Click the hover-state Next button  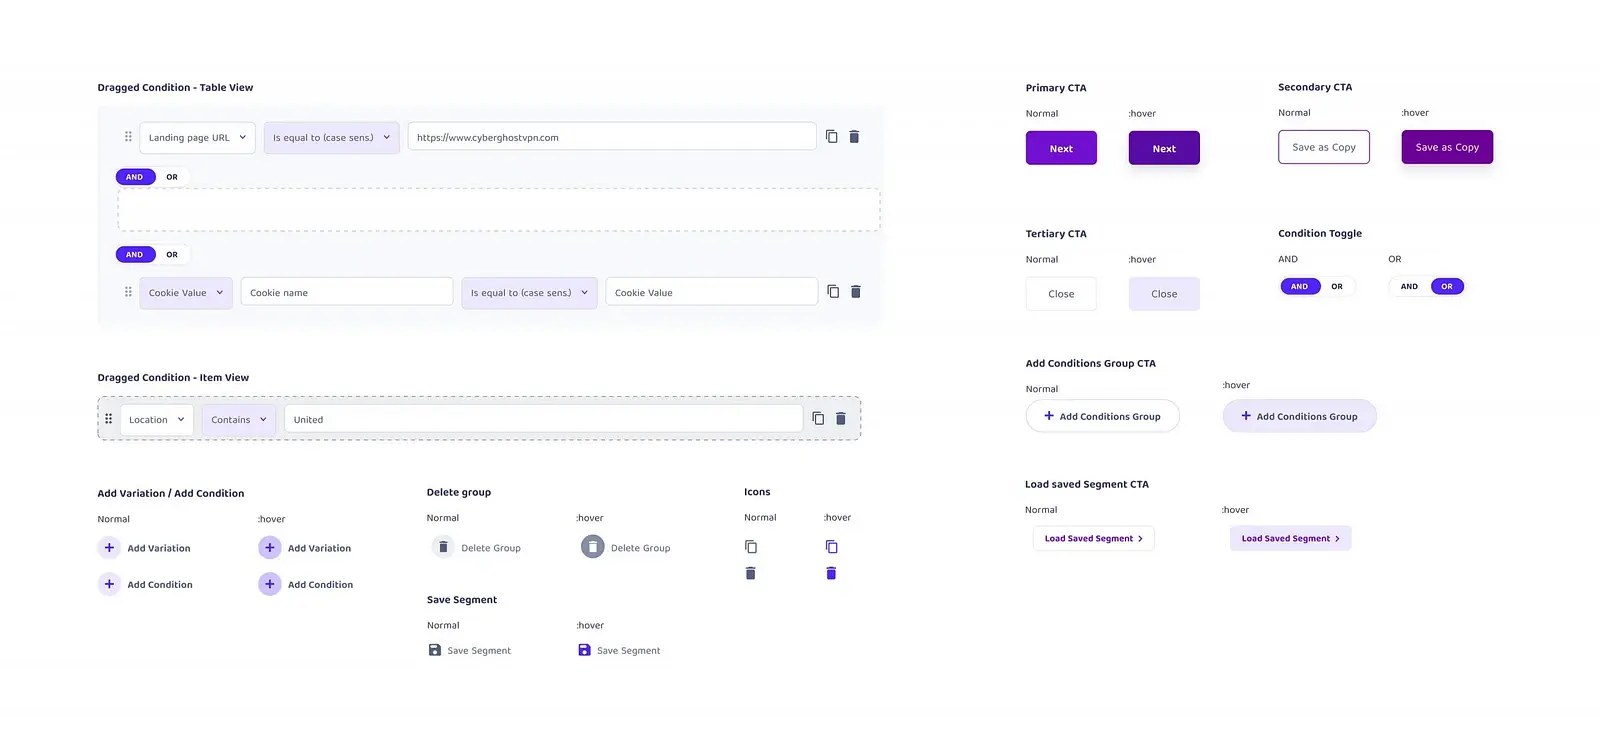coord(1164,148)
